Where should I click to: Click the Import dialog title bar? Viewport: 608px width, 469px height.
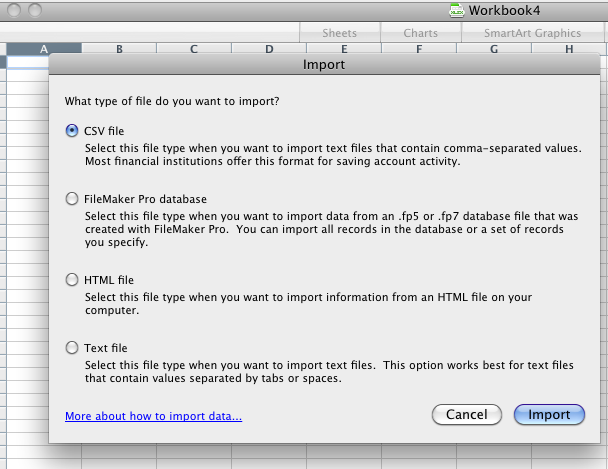324,64
